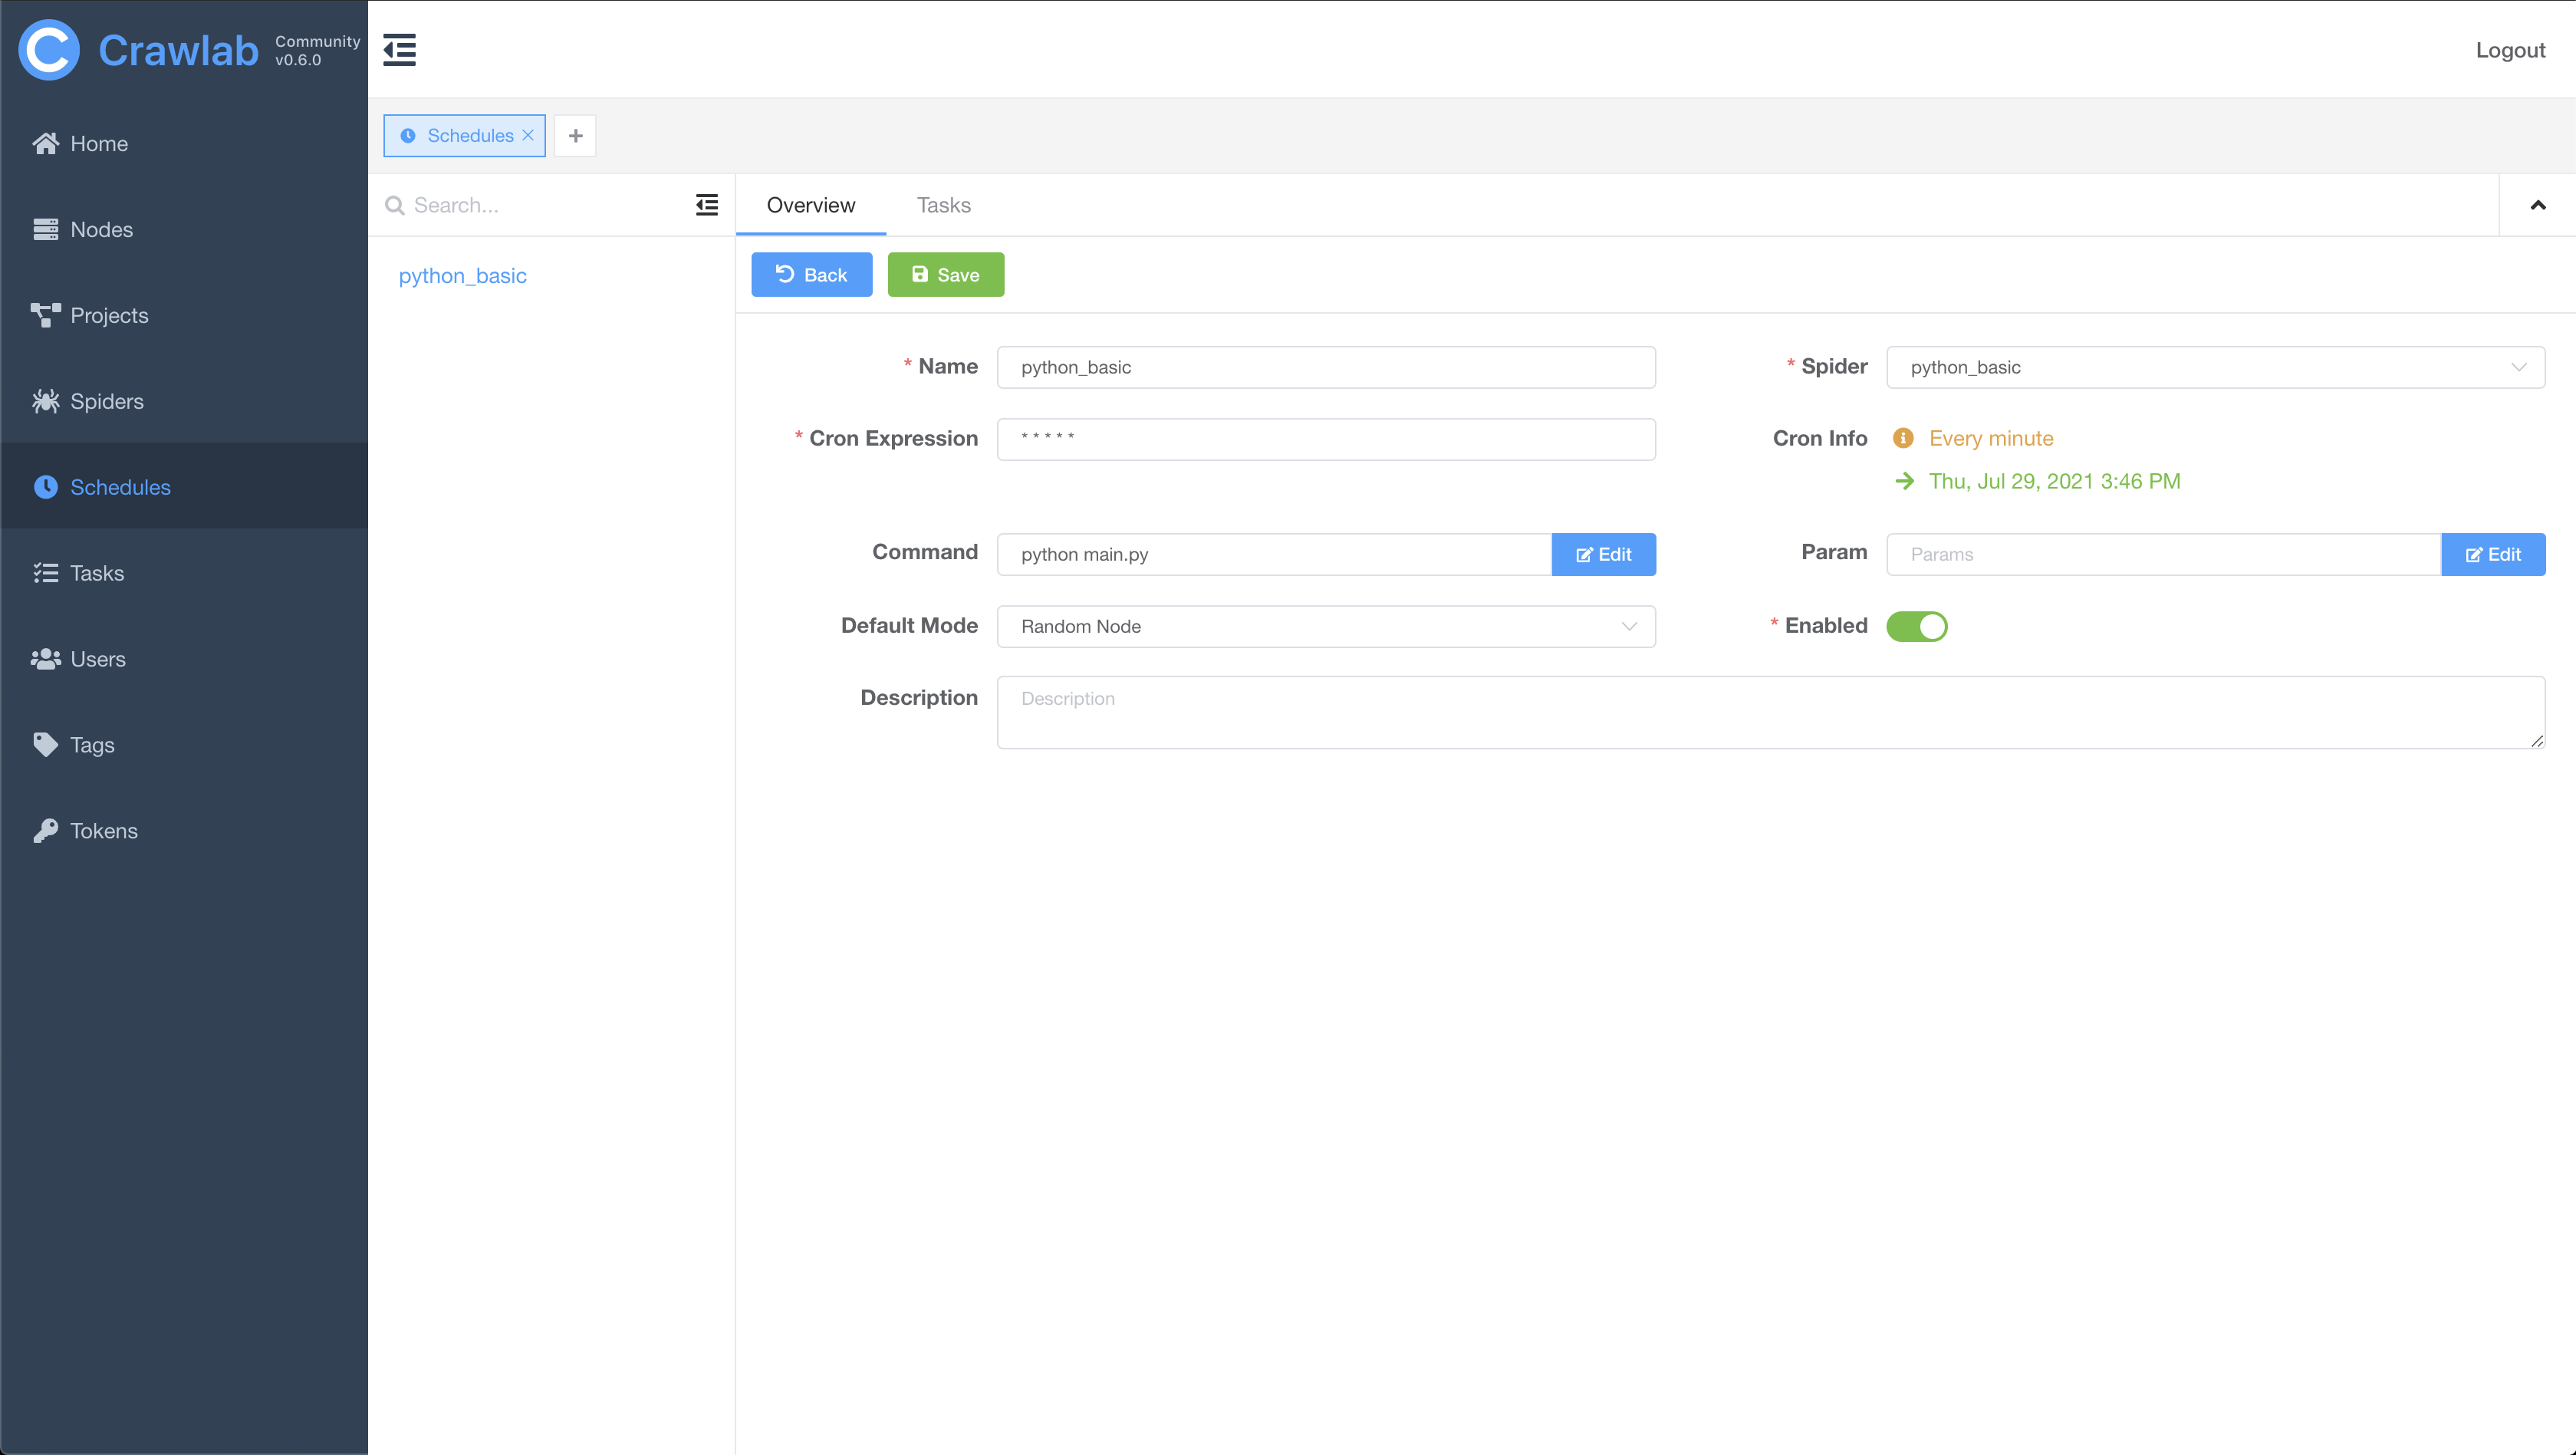The image size is (2576, 1455).
Task: Collapse the detail header with up chevron
Action: point(2537,205)
